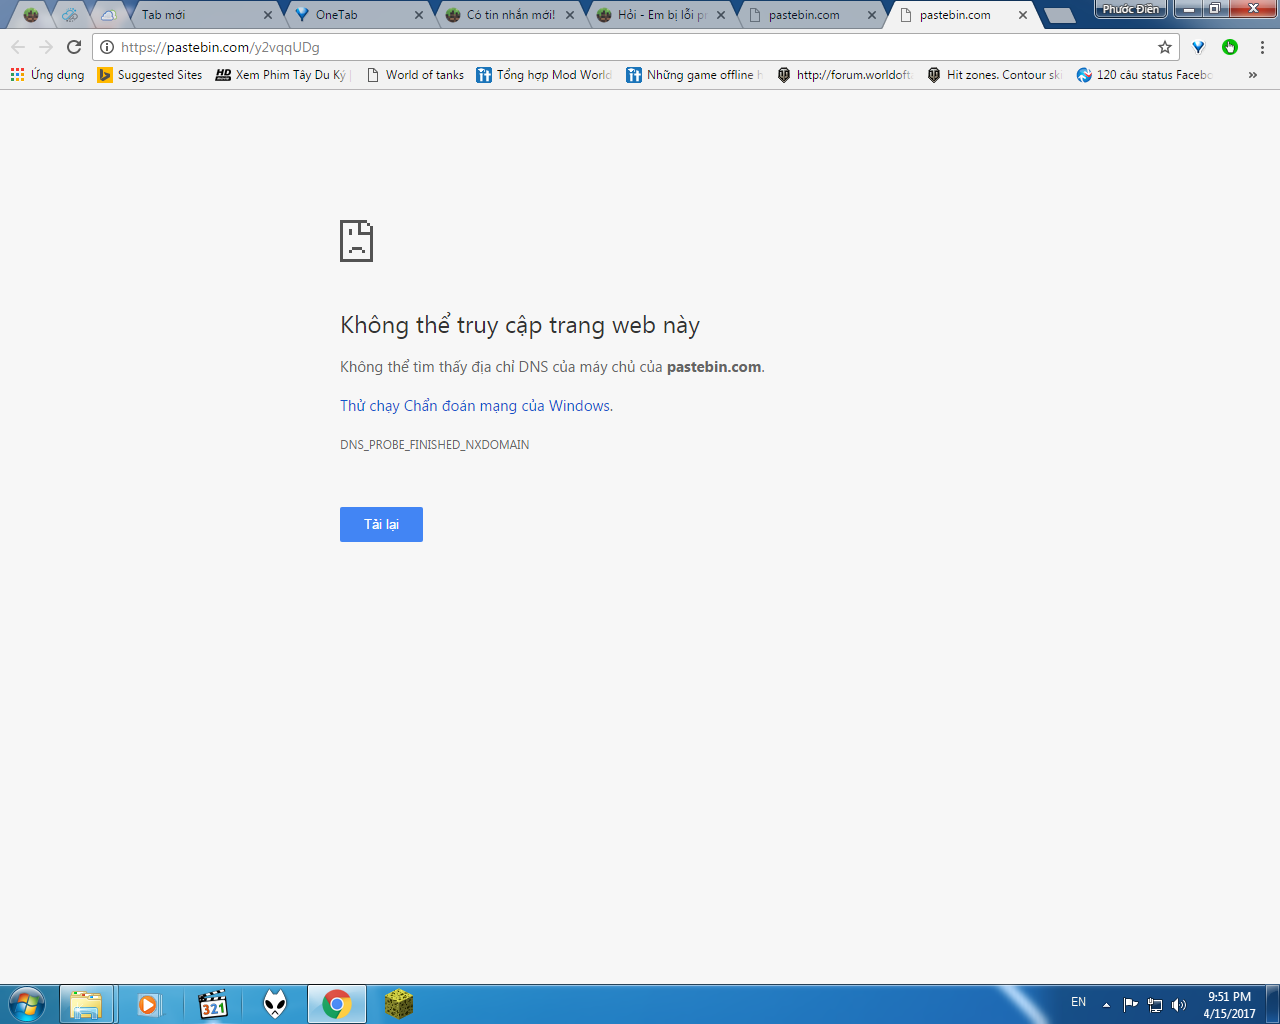Open the Tổng hợp Mod World bookmark
Viewport: 1280px width, 1024px height.
[x=544, y=75]
